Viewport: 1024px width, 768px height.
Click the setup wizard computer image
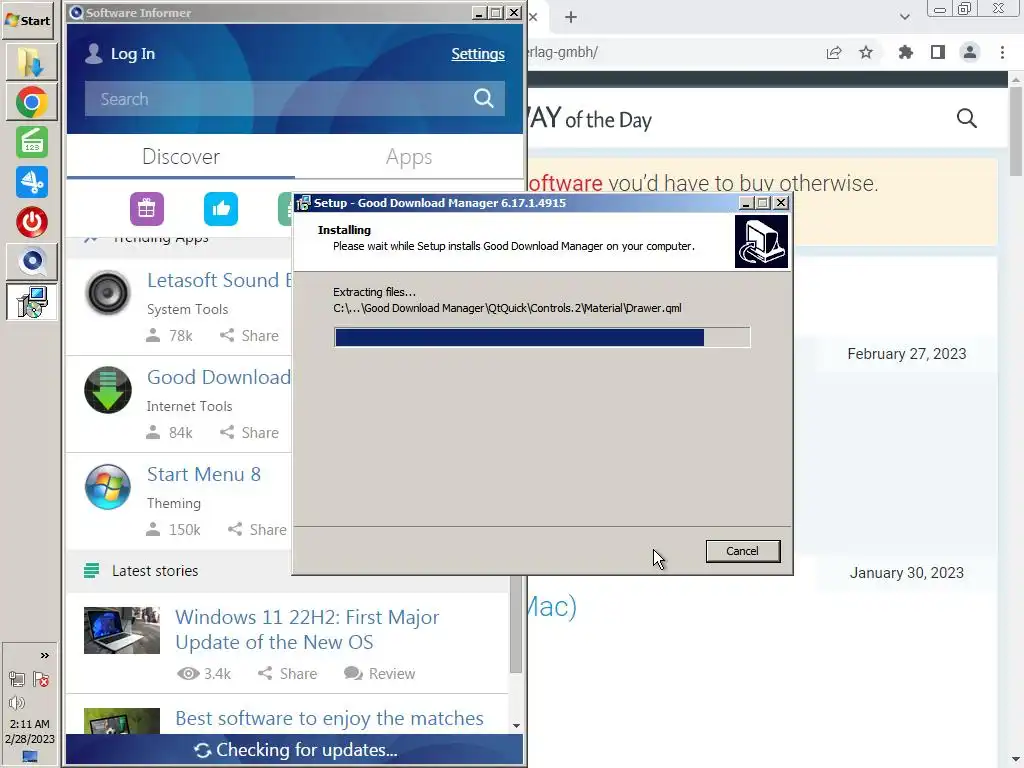coord(761,242)
